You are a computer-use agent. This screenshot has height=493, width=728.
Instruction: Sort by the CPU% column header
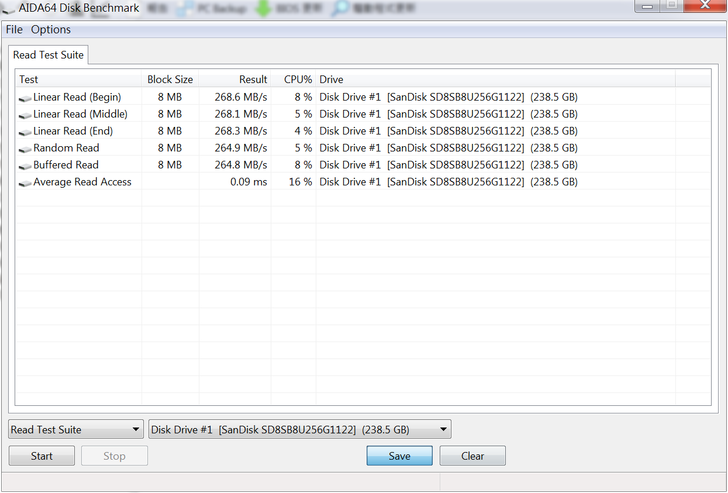(x=293, y=79)
